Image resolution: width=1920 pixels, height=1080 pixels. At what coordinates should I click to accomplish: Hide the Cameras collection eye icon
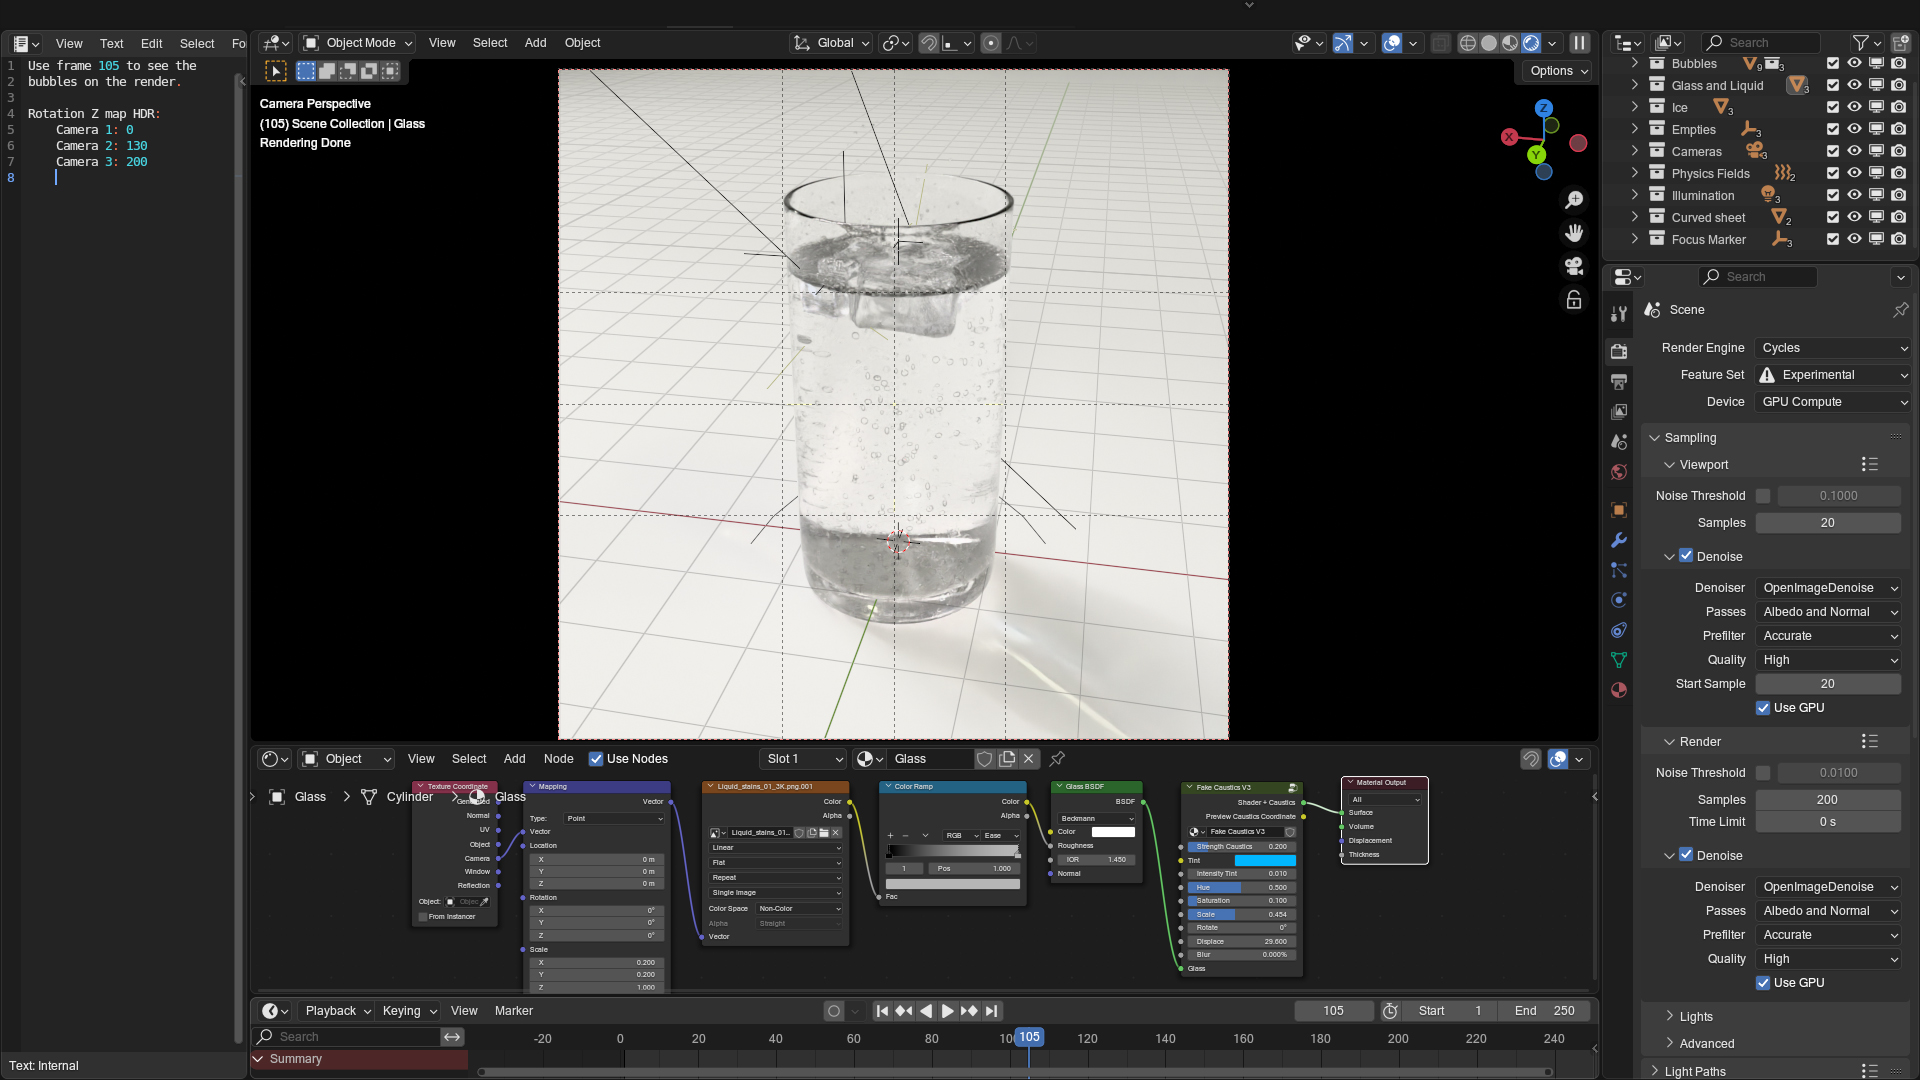(1855, 151)
